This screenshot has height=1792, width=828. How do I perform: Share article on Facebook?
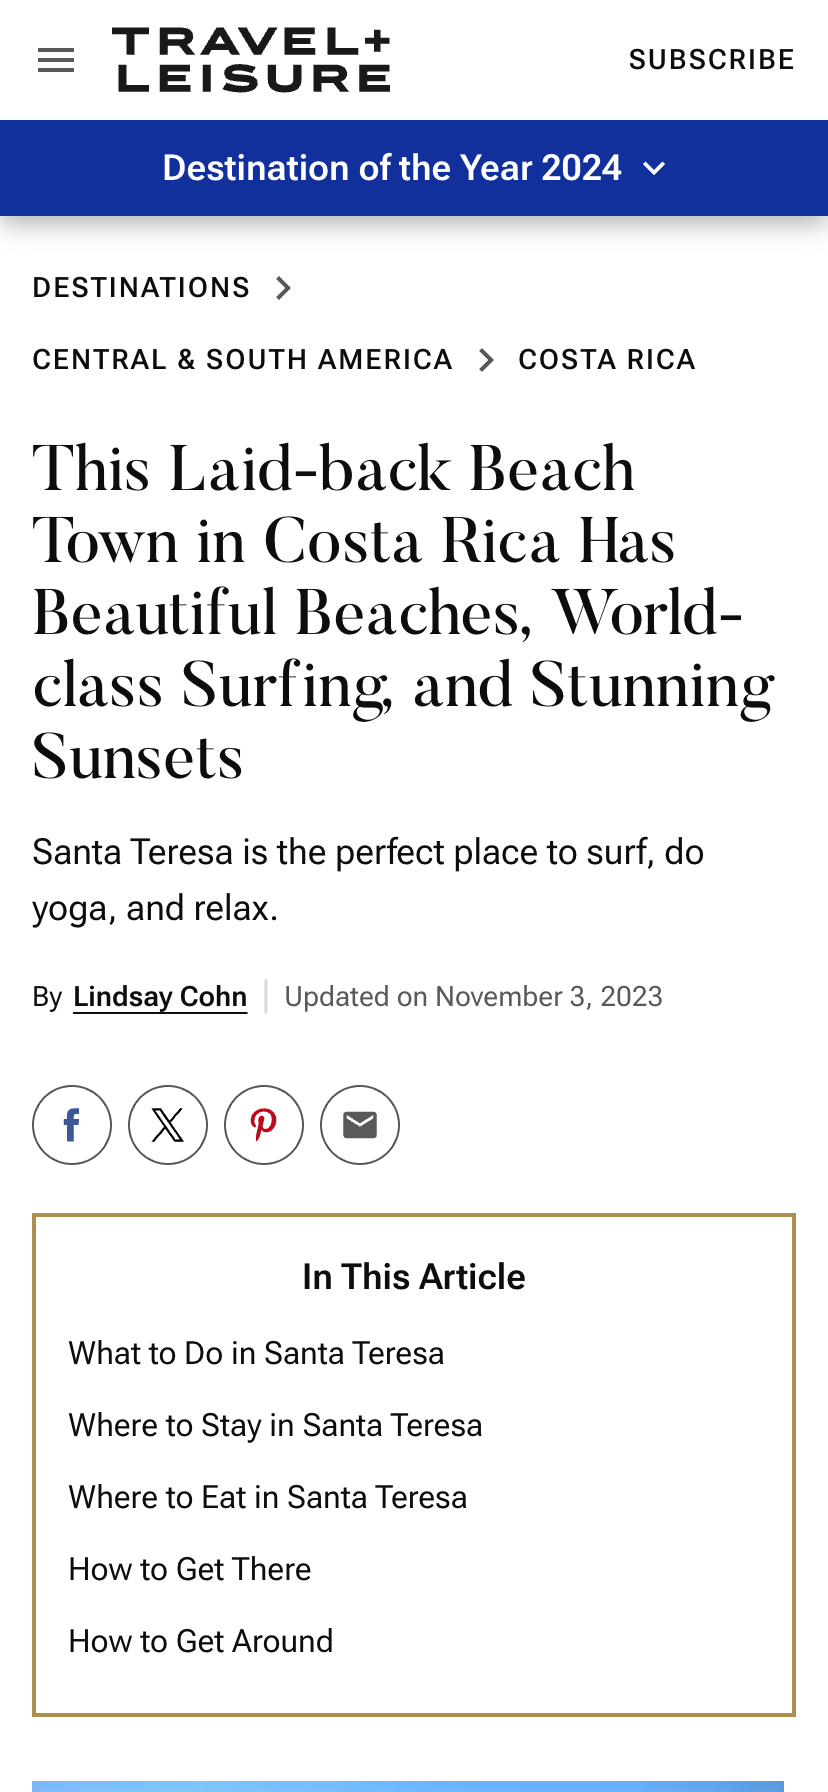[72, 1125]
